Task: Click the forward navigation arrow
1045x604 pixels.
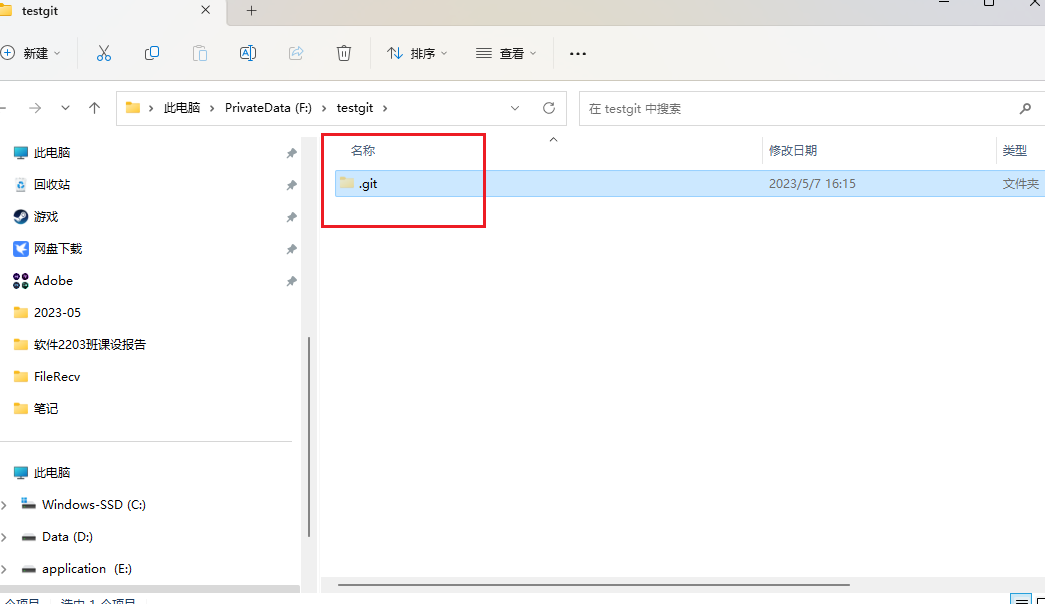Action: pos(35,108)
